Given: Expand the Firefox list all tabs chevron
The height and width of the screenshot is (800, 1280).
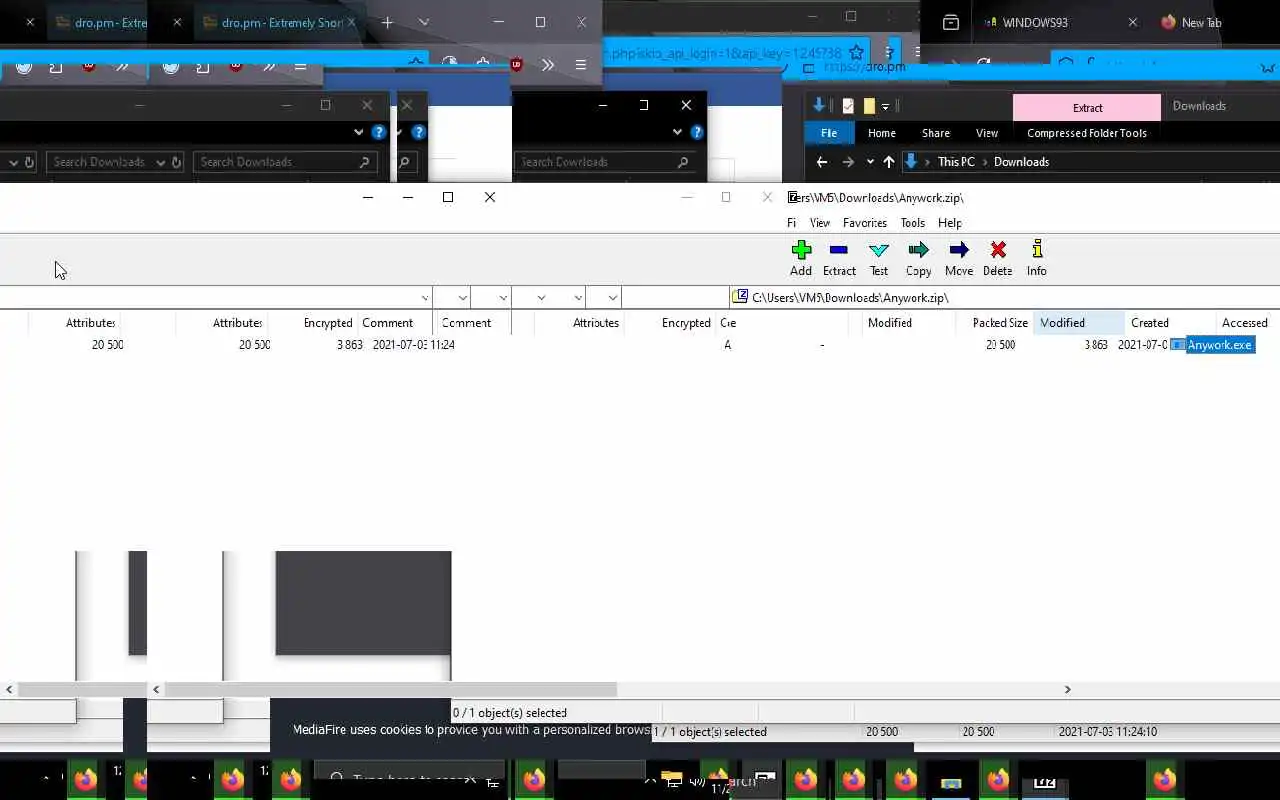Looking at the screenshot, I should [x=424, y=22].
